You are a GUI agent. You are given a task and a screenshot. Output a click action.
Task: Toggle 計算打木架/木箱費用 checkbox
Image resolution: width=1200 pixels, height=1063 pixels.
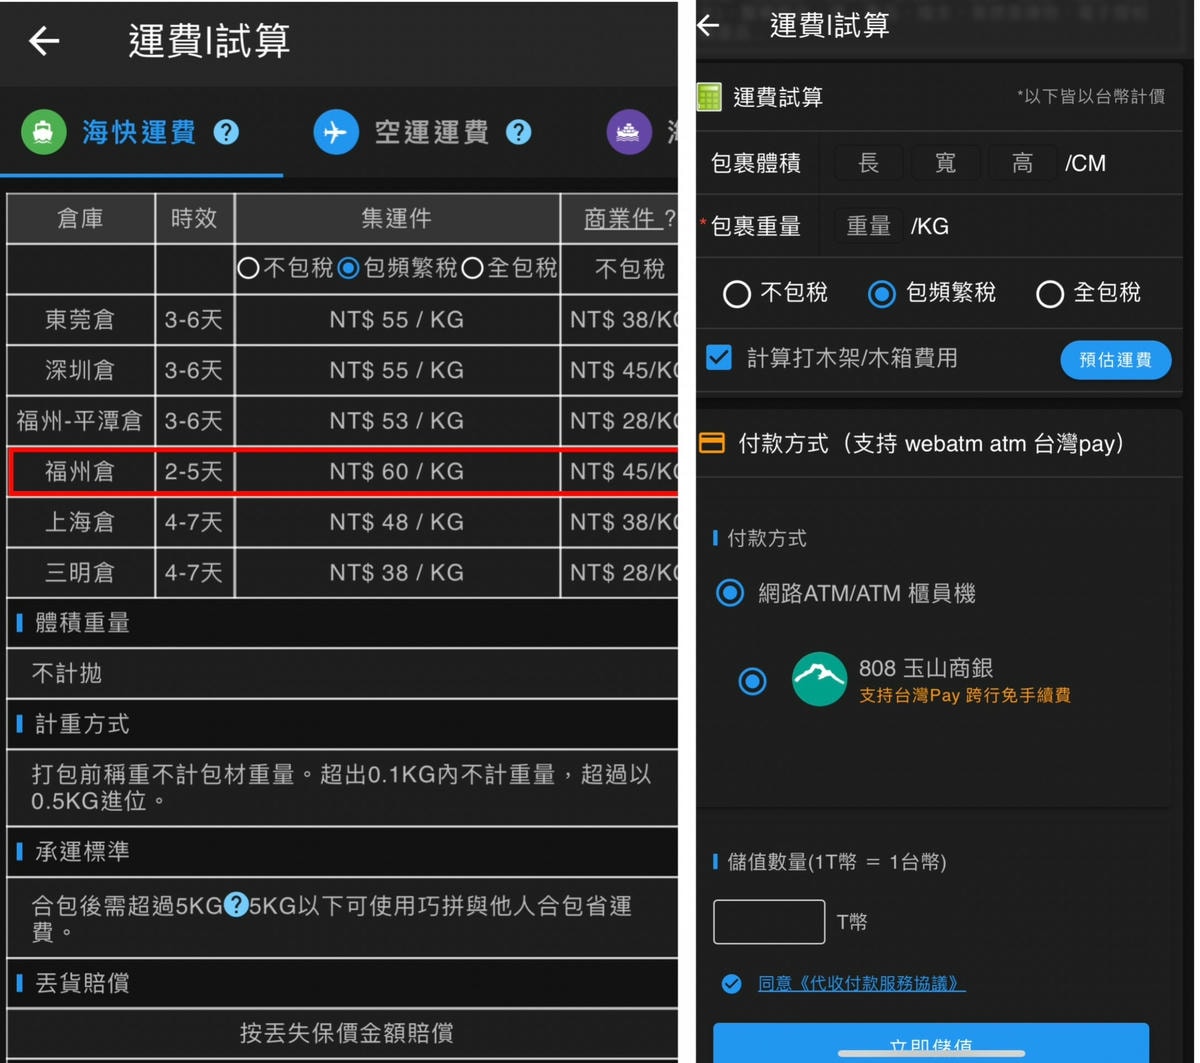(x=719, y=357)
